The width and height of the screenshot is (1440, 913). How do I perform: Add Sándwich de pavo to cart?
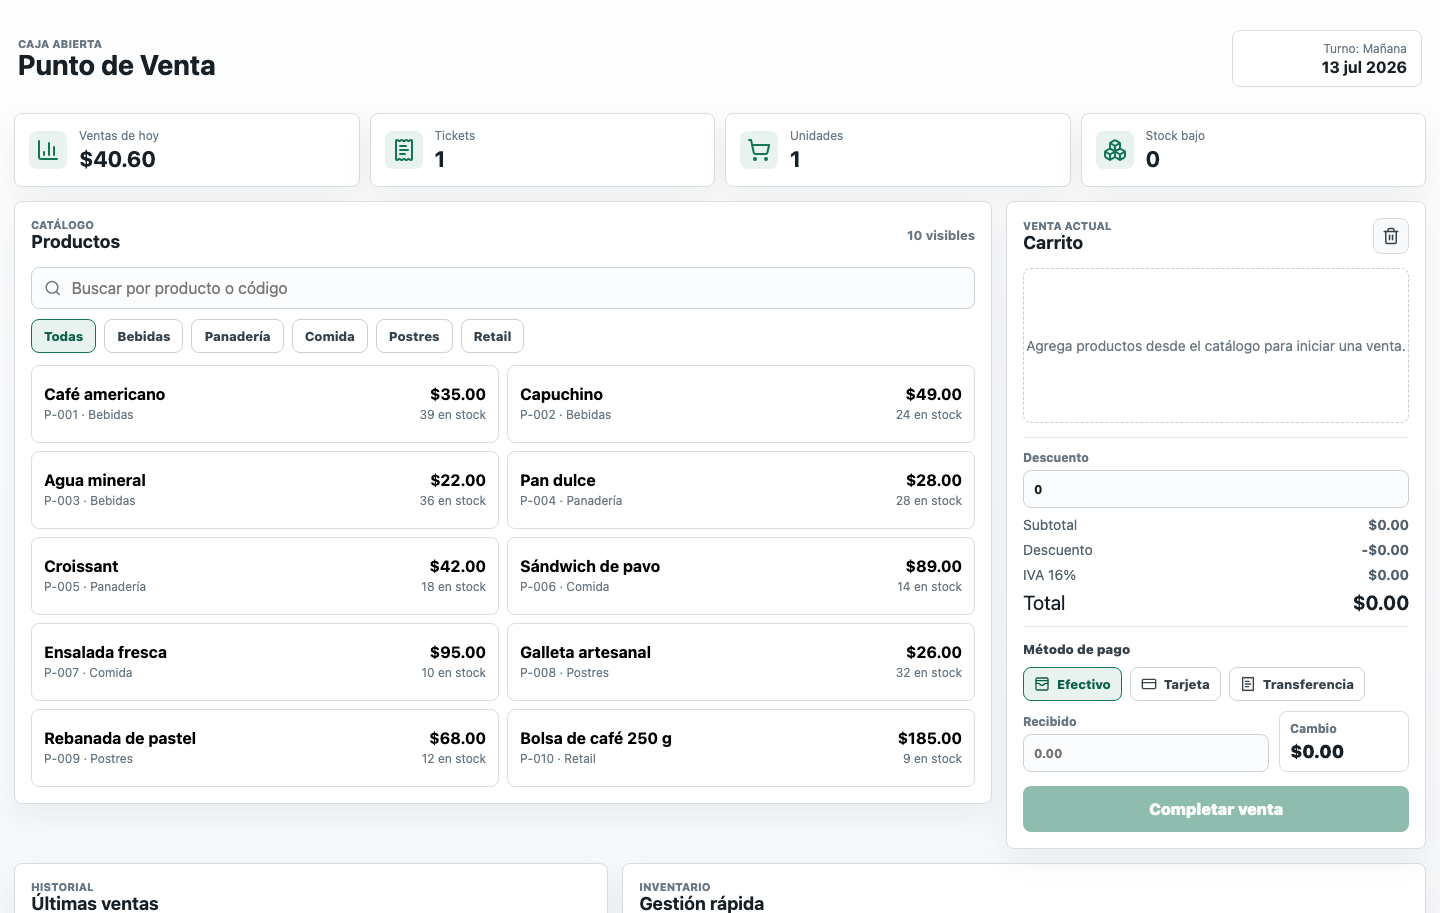[x=741, y=576]
